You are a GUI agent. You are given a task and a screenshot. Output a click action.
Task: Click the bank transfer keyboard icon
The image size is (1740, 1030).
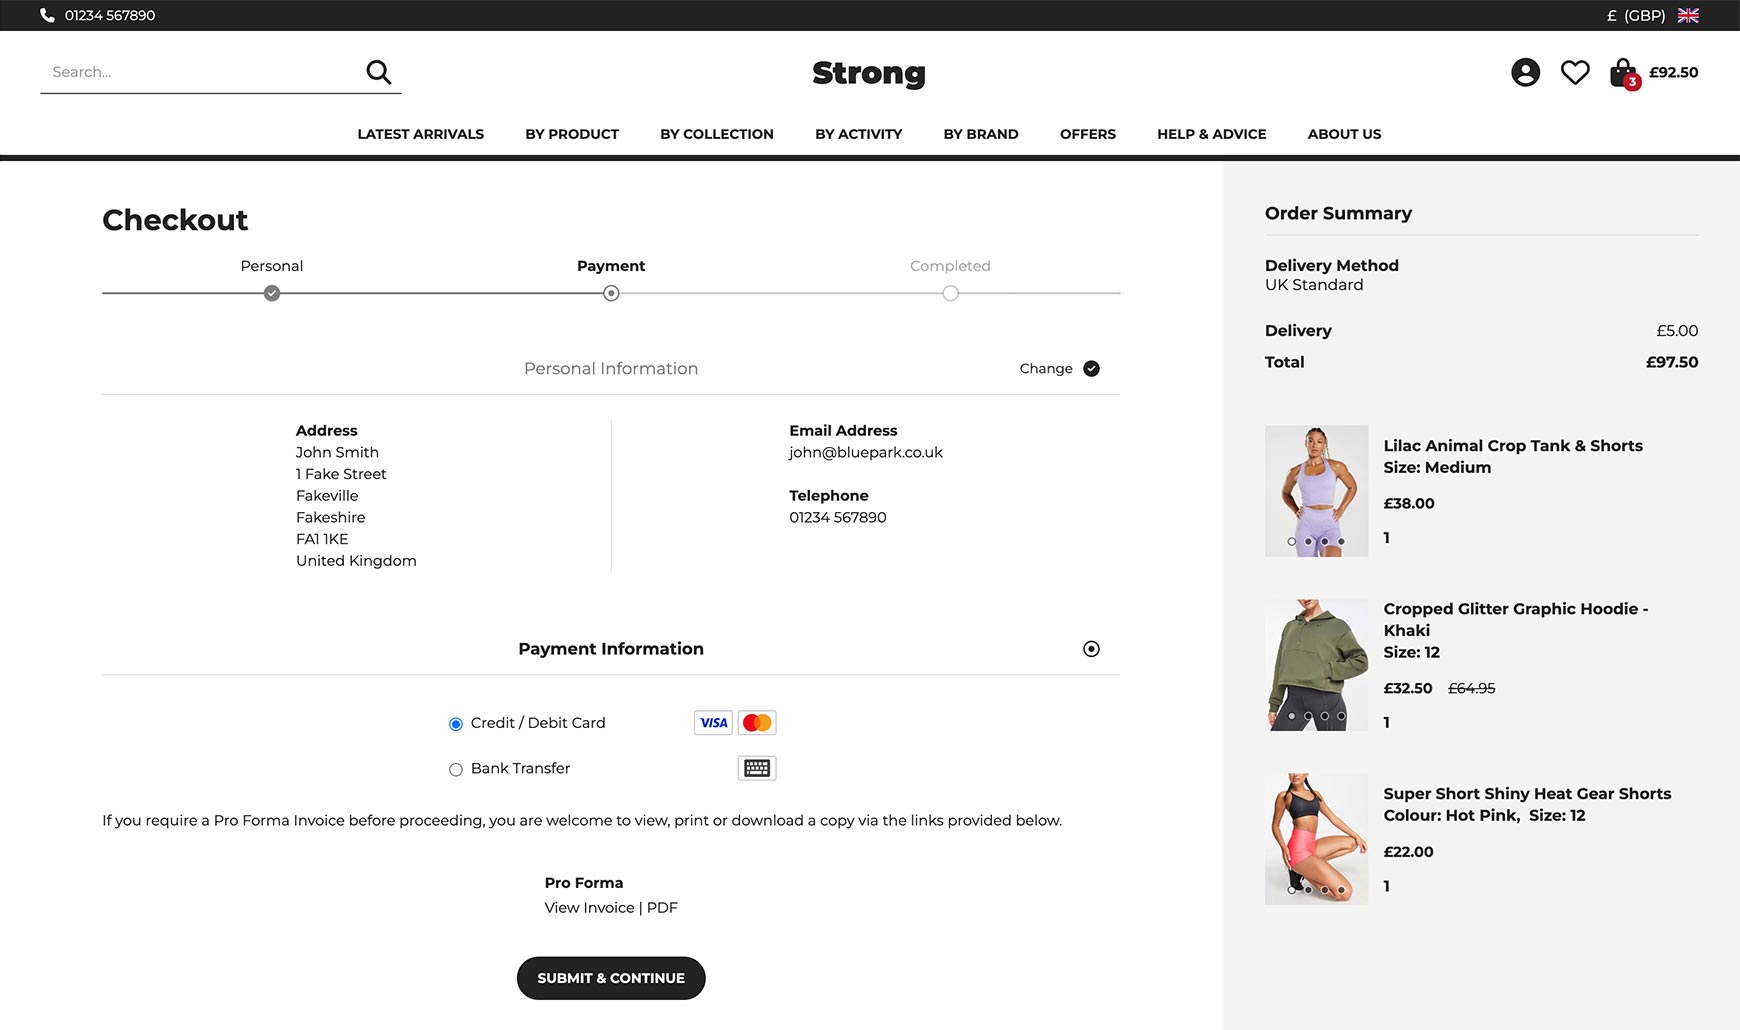click(757, 768)
